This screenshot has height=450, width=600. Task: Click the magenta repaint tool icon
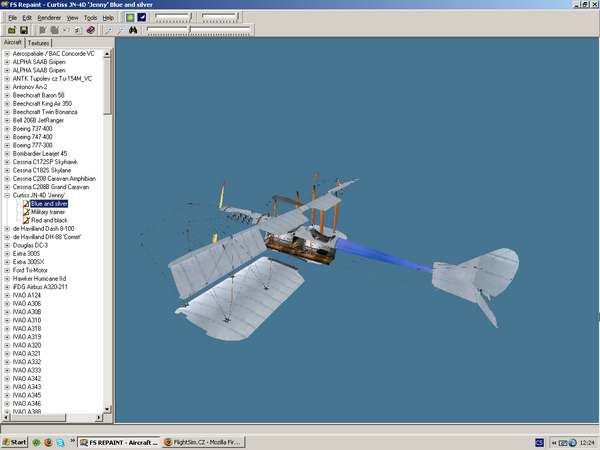pos(90,30)
